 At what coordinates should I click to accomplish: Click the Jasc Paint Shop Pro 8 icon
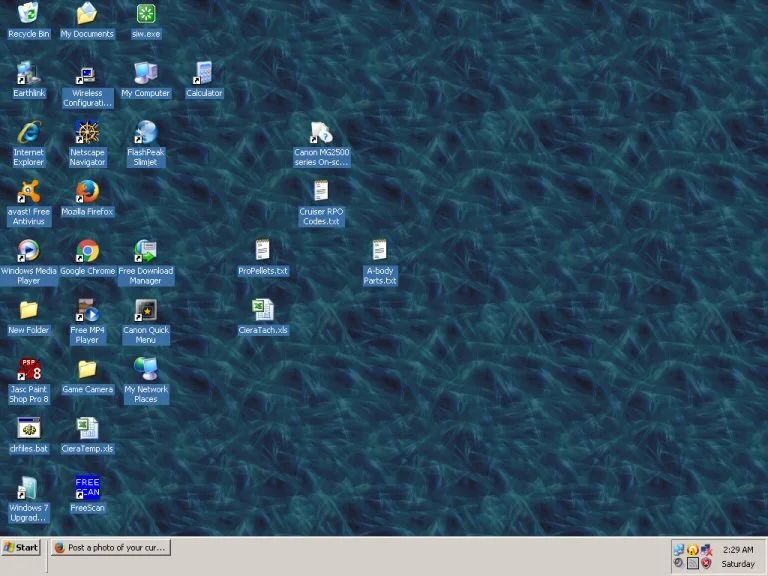point(28,369)
